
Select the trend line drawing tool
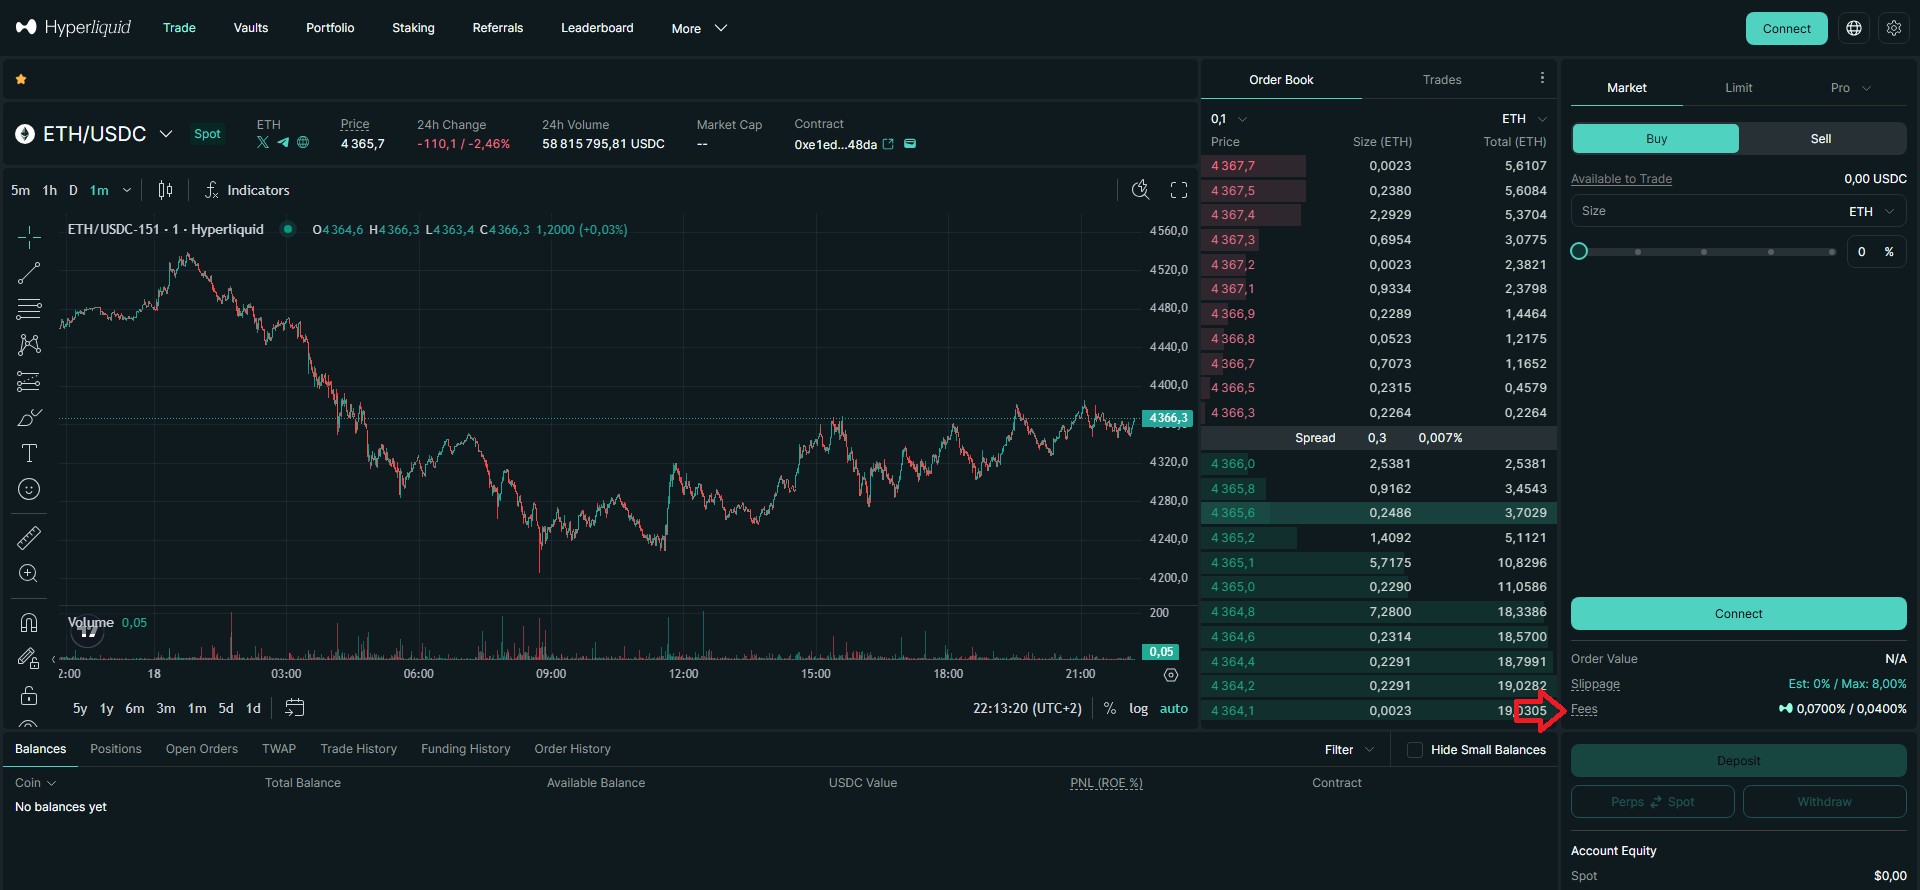tap(29, 272)
